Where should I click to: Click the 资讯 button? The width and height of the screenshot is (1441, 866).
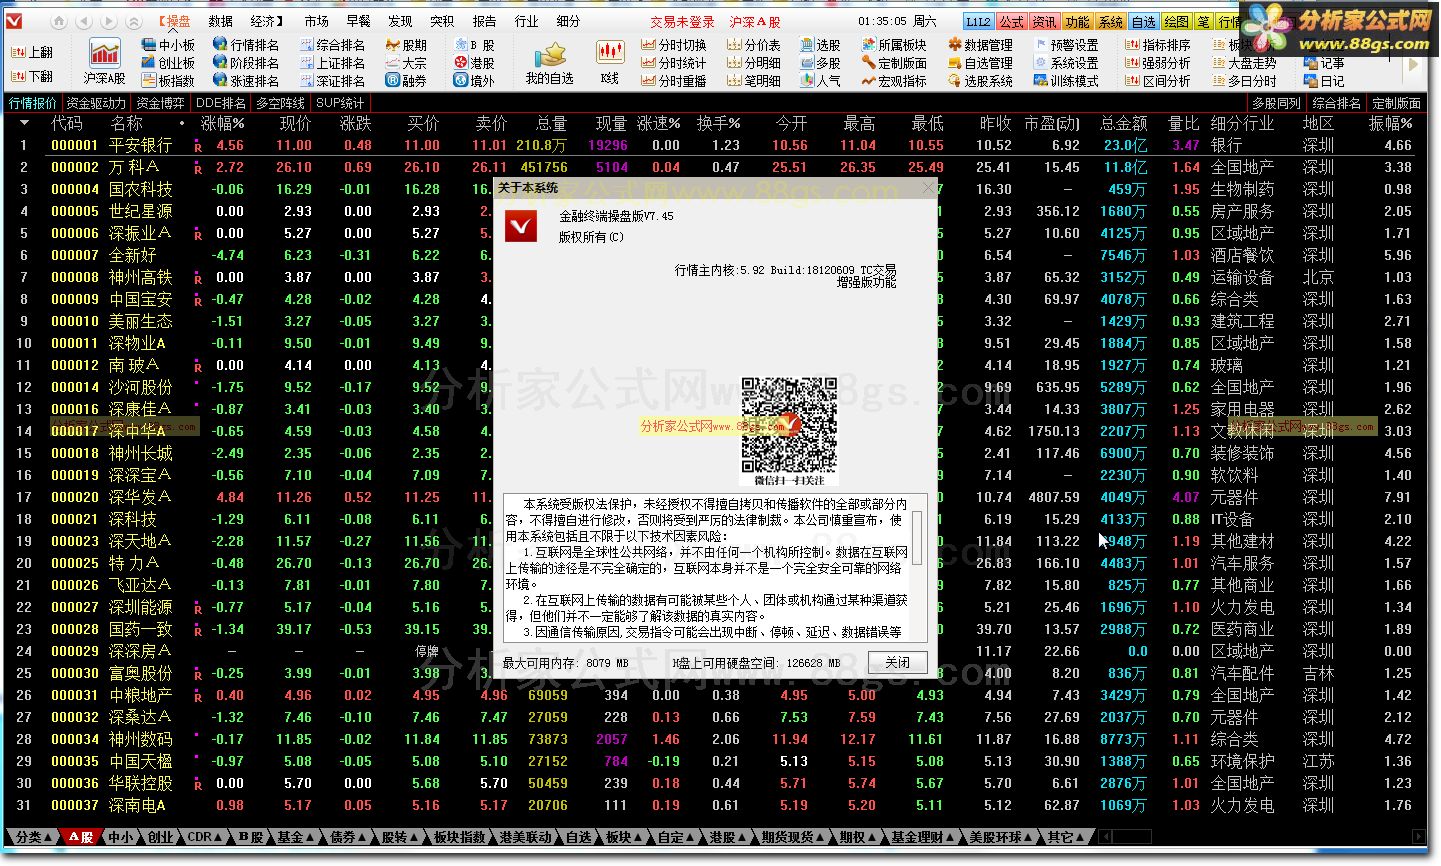coord(1045,21)
